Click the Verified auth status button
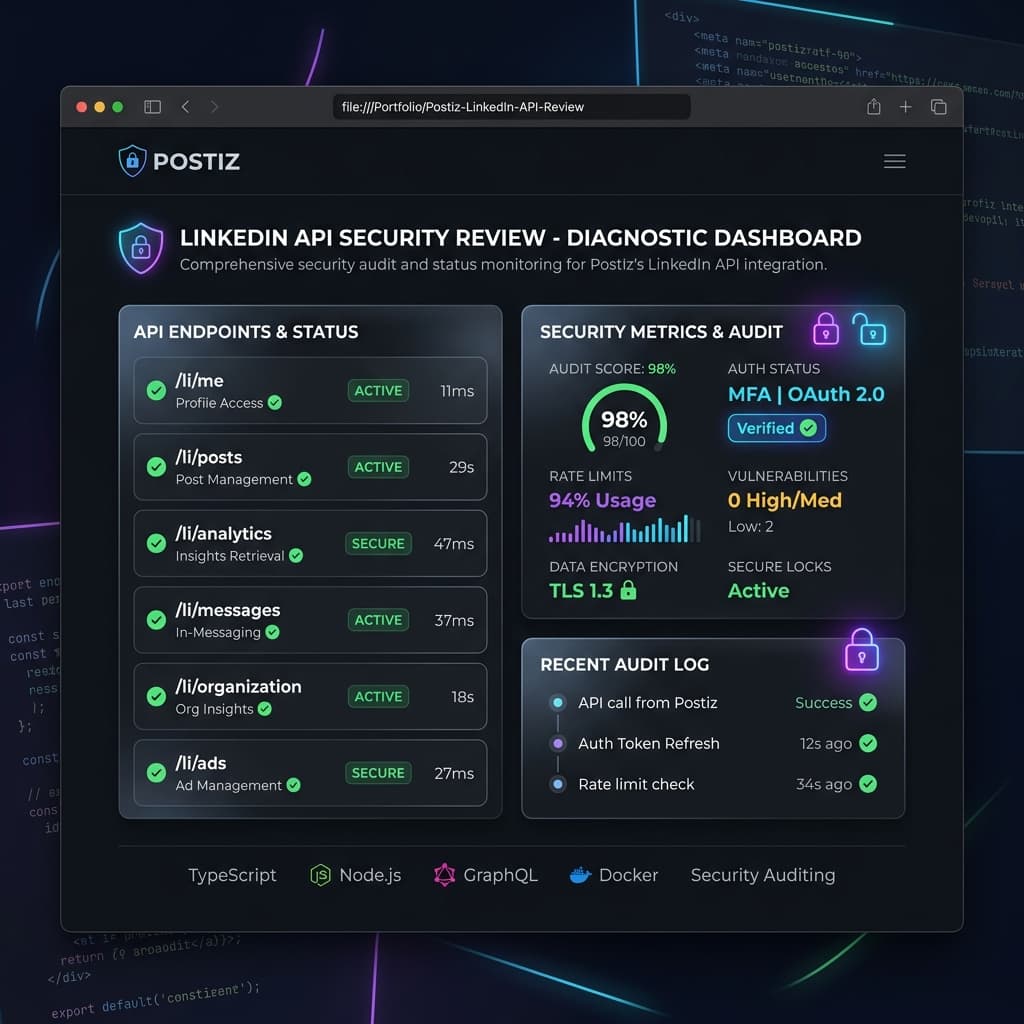Viewport: 1024px width, 1024px height. pos(776,428)
